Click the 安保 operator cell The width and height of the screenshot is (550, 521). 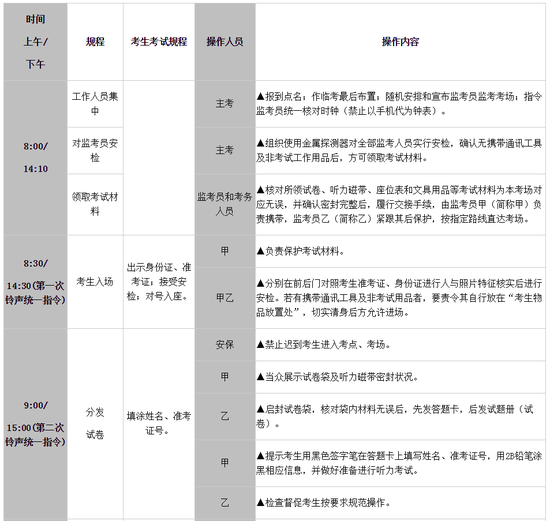click(x=225, y=345)
